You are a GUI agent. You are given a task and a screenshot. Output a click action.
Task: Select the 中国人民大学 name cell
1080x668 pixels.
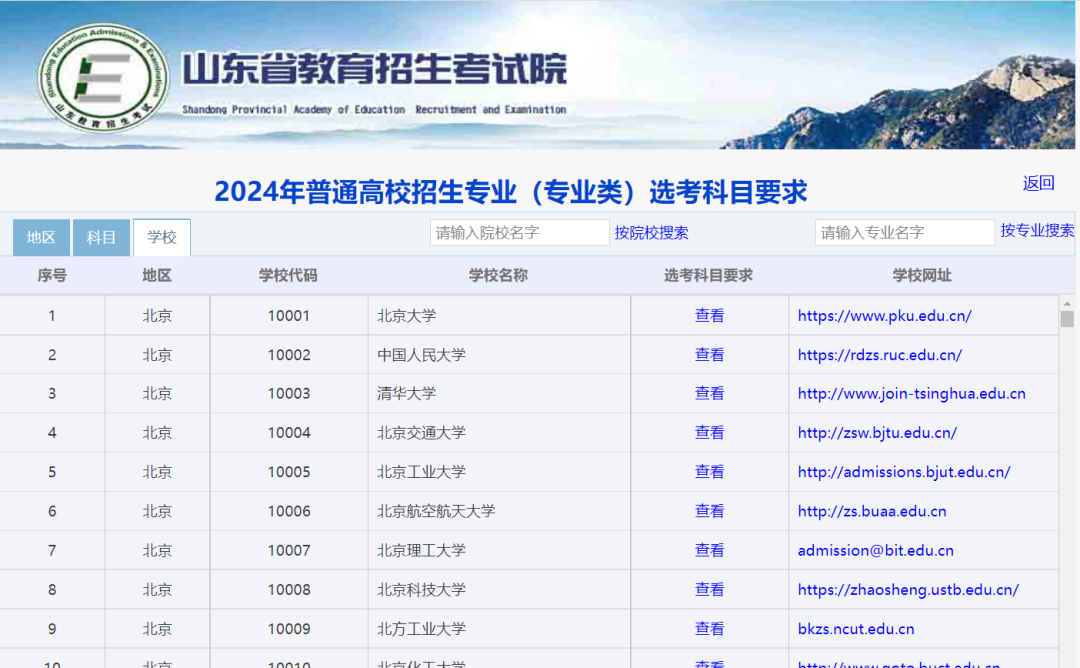click(x=499, y=355)
